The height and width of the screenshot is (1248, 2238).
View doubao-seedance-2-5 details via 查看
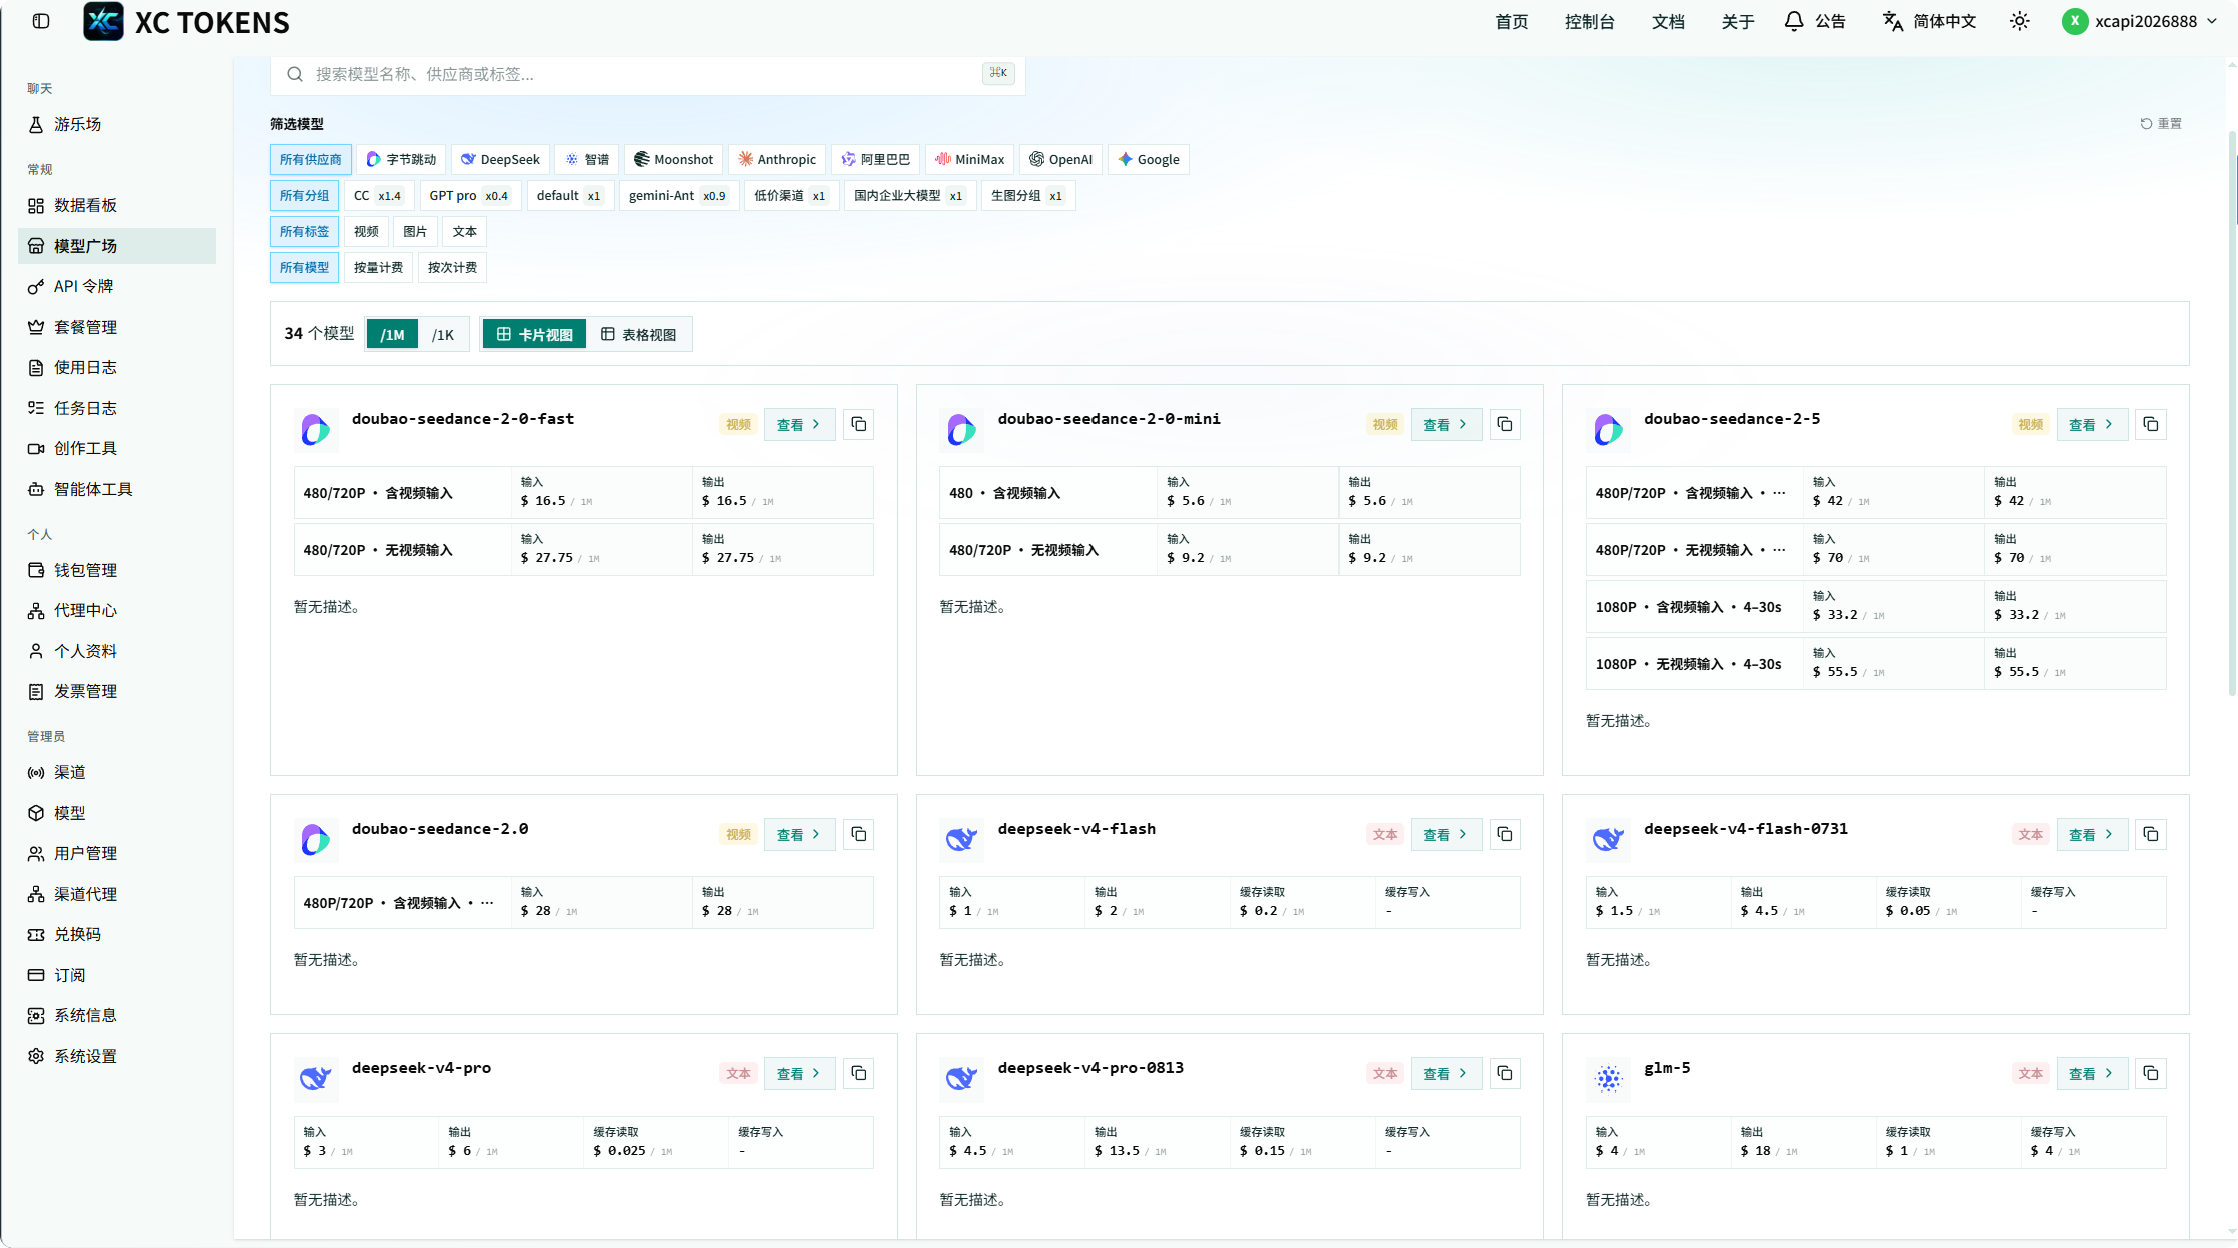click(x=2091, y=424)
